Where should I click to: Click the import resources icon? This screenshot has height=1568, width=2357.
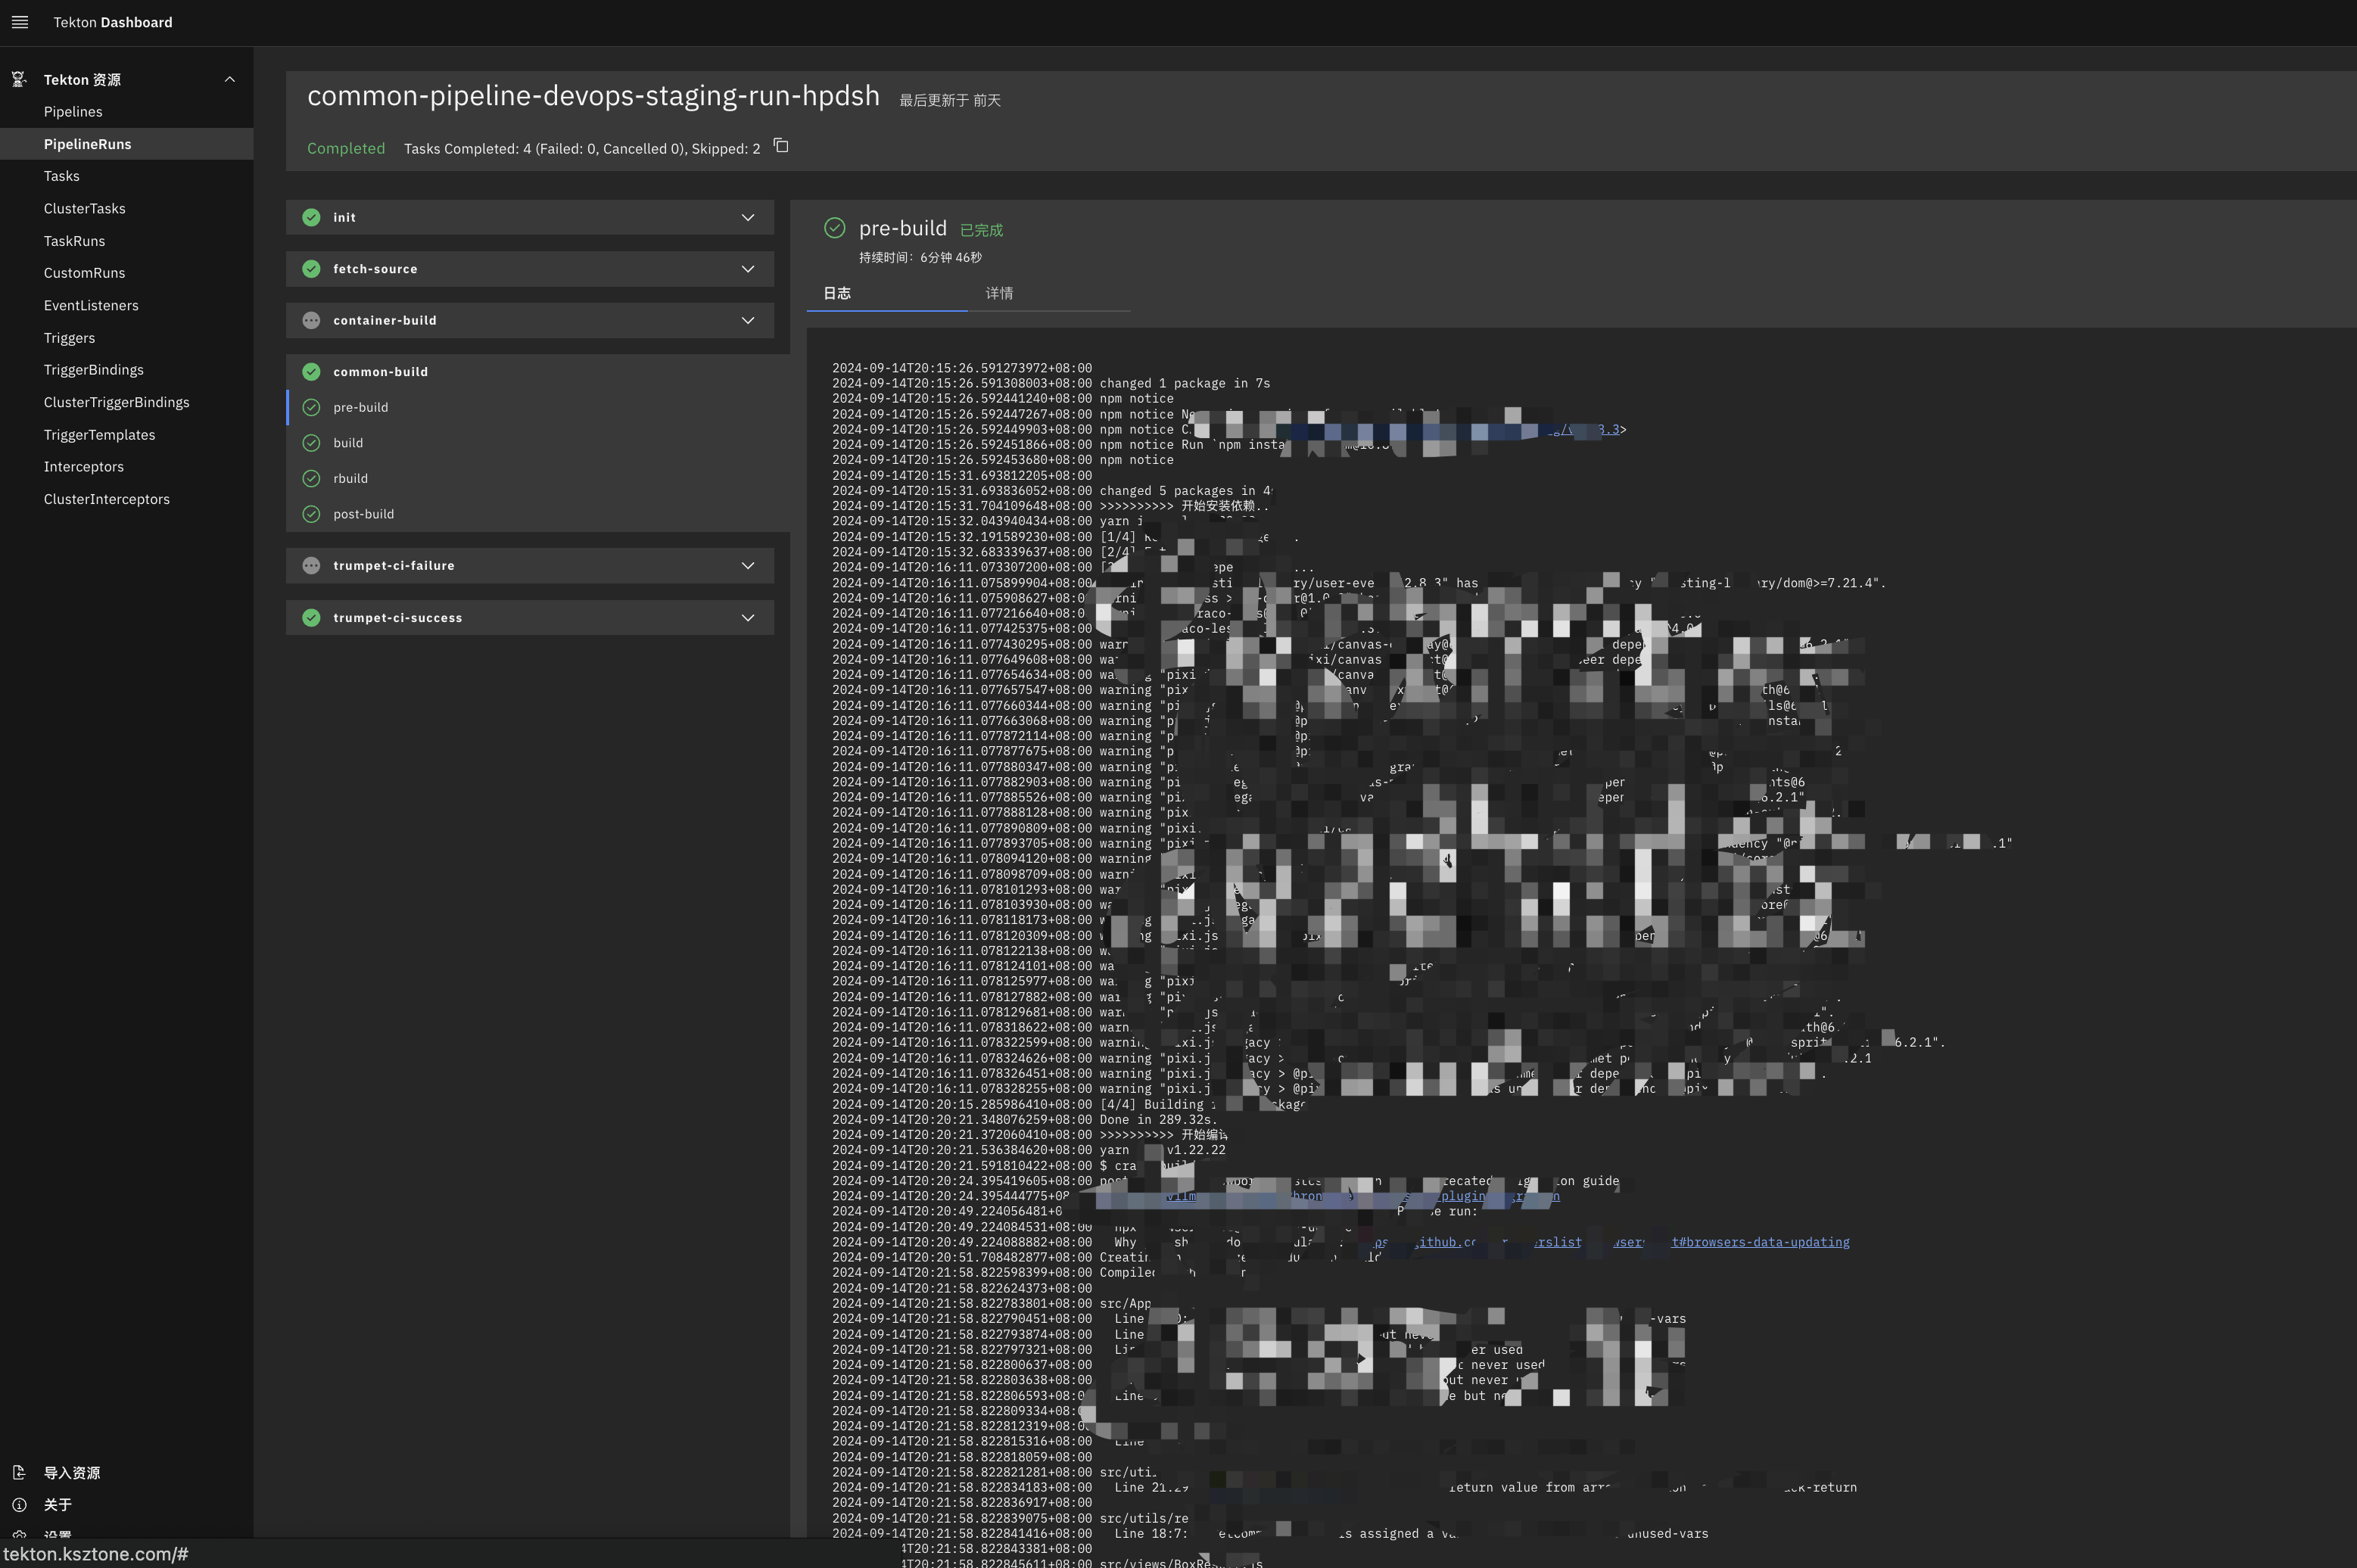coord(18,1472)
